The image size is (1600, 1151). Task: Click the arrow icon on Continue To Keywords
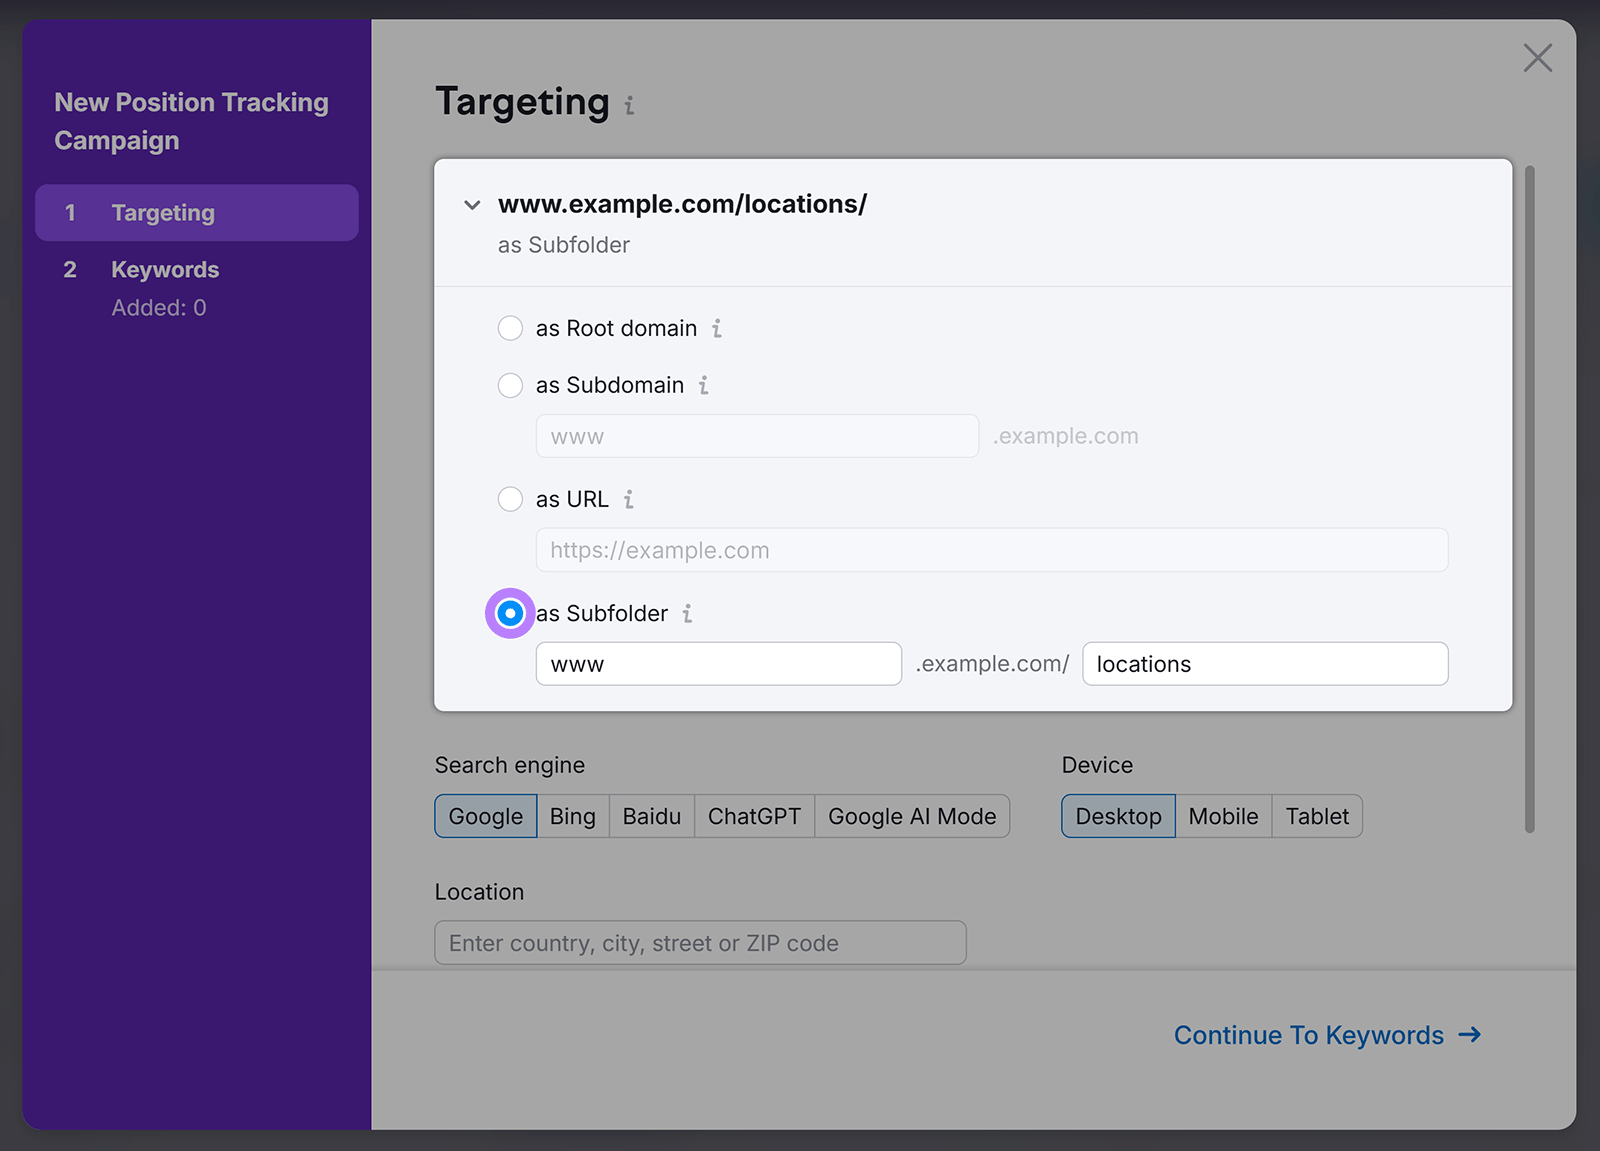[x=1471, y=1035]
